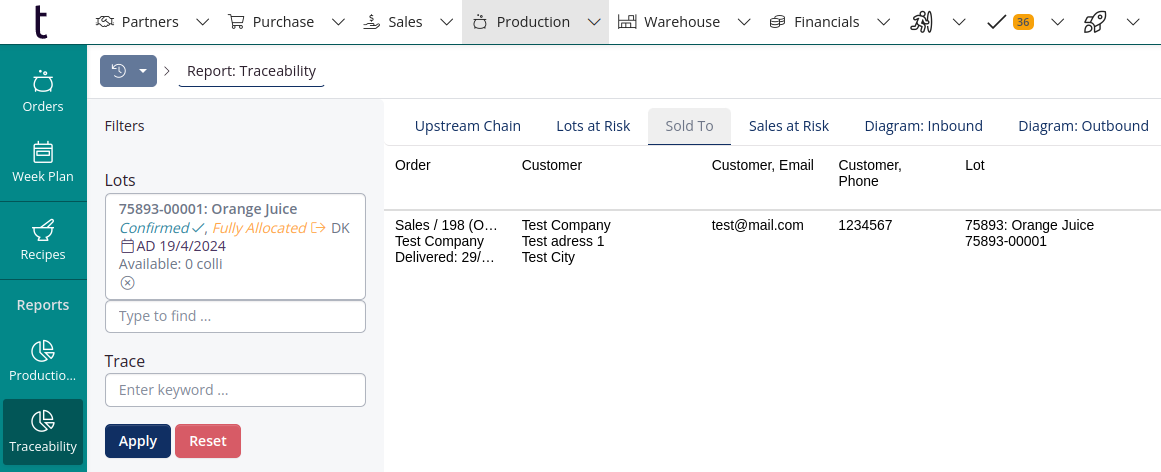1161x472 pixels.
Task: Open the Partners menu
Action: tap(137, 21)
